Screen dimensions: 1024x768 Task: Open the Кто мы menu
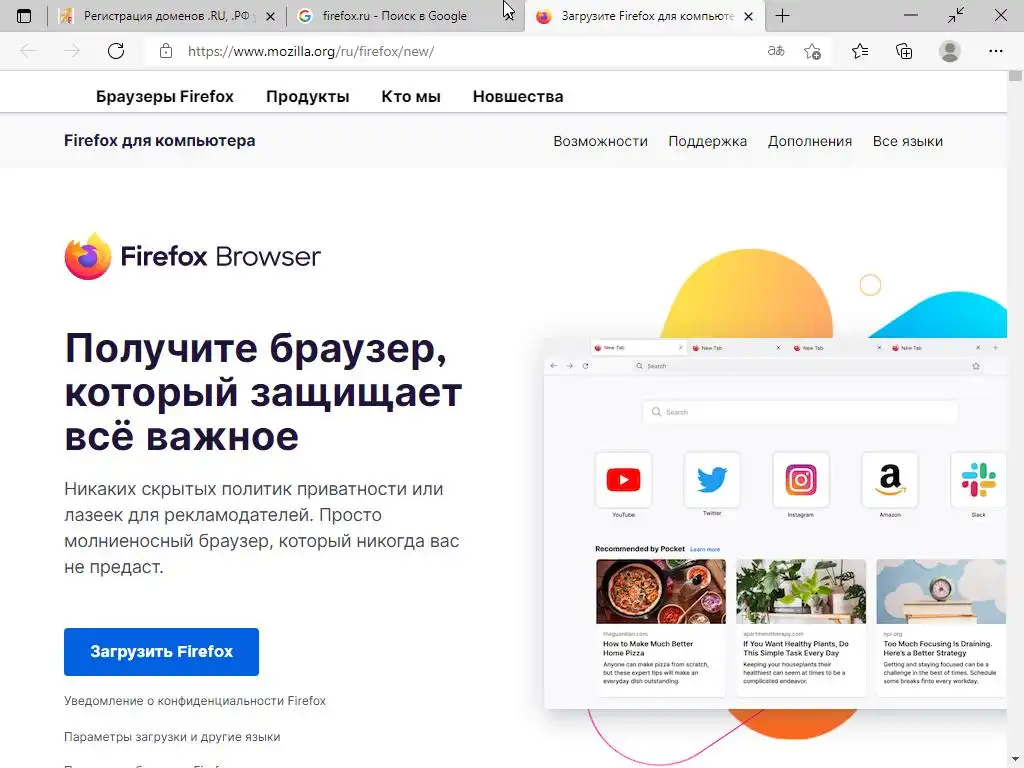pos(411,97)
